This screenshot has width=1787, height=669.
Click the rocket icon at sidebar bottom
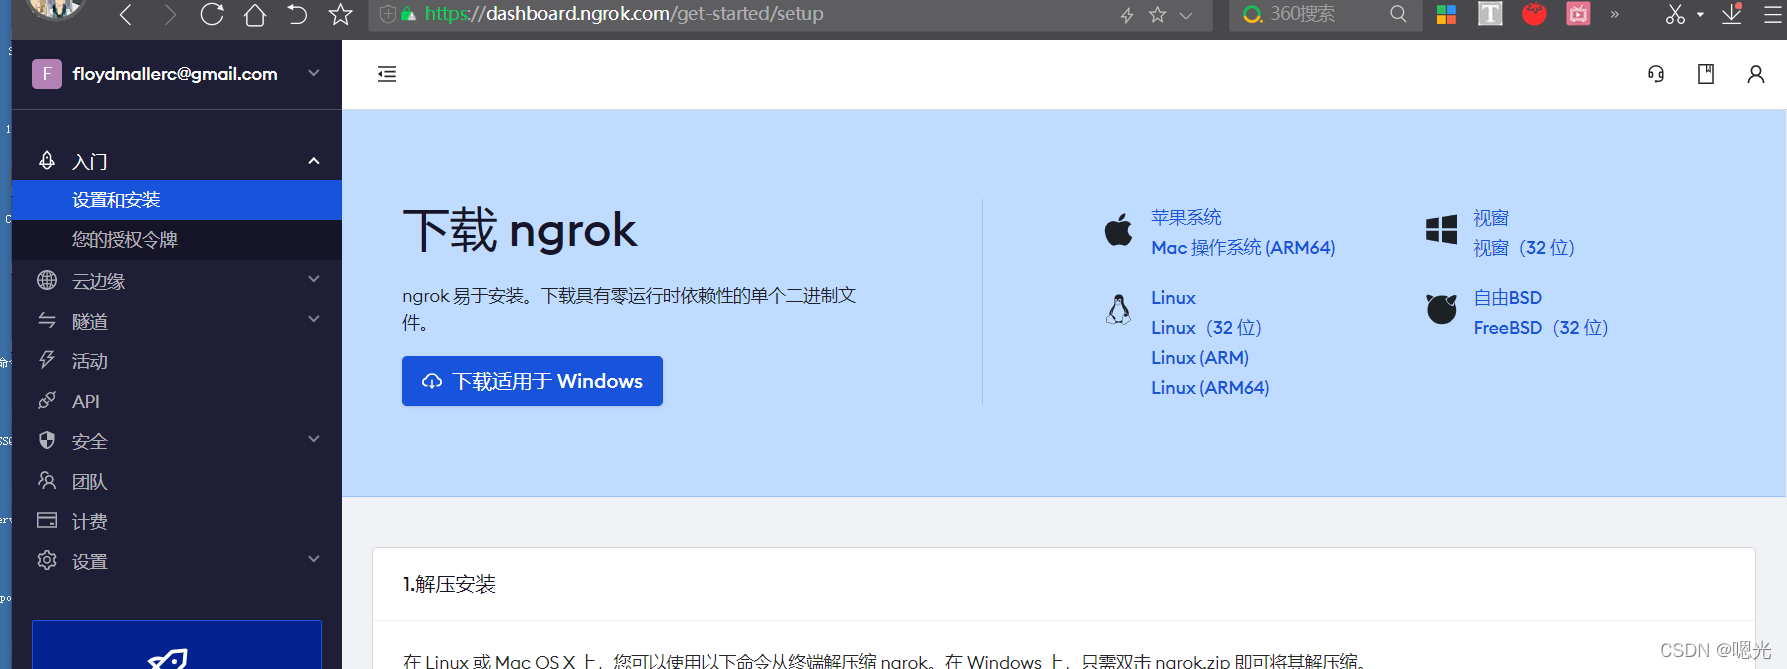pyautogui.click(x=168, y=658)
